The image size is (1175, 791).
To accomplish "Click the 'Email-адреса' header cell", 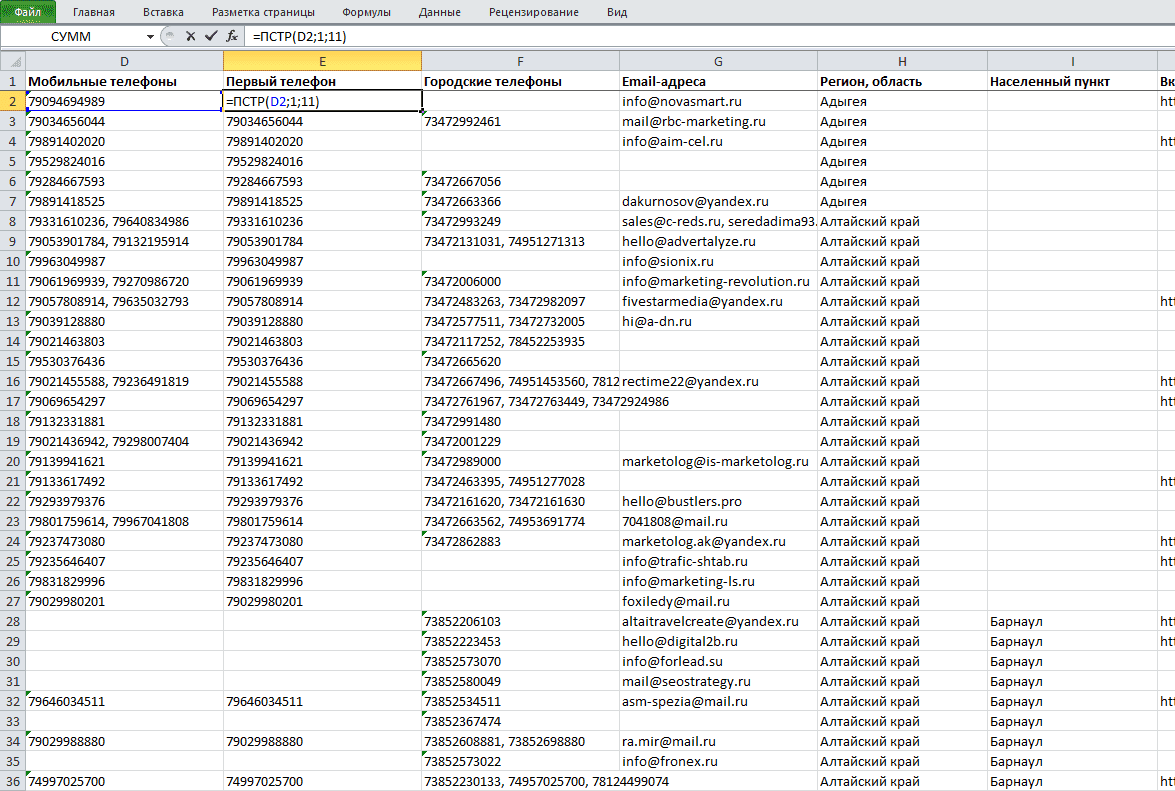I will coord(718,82).
